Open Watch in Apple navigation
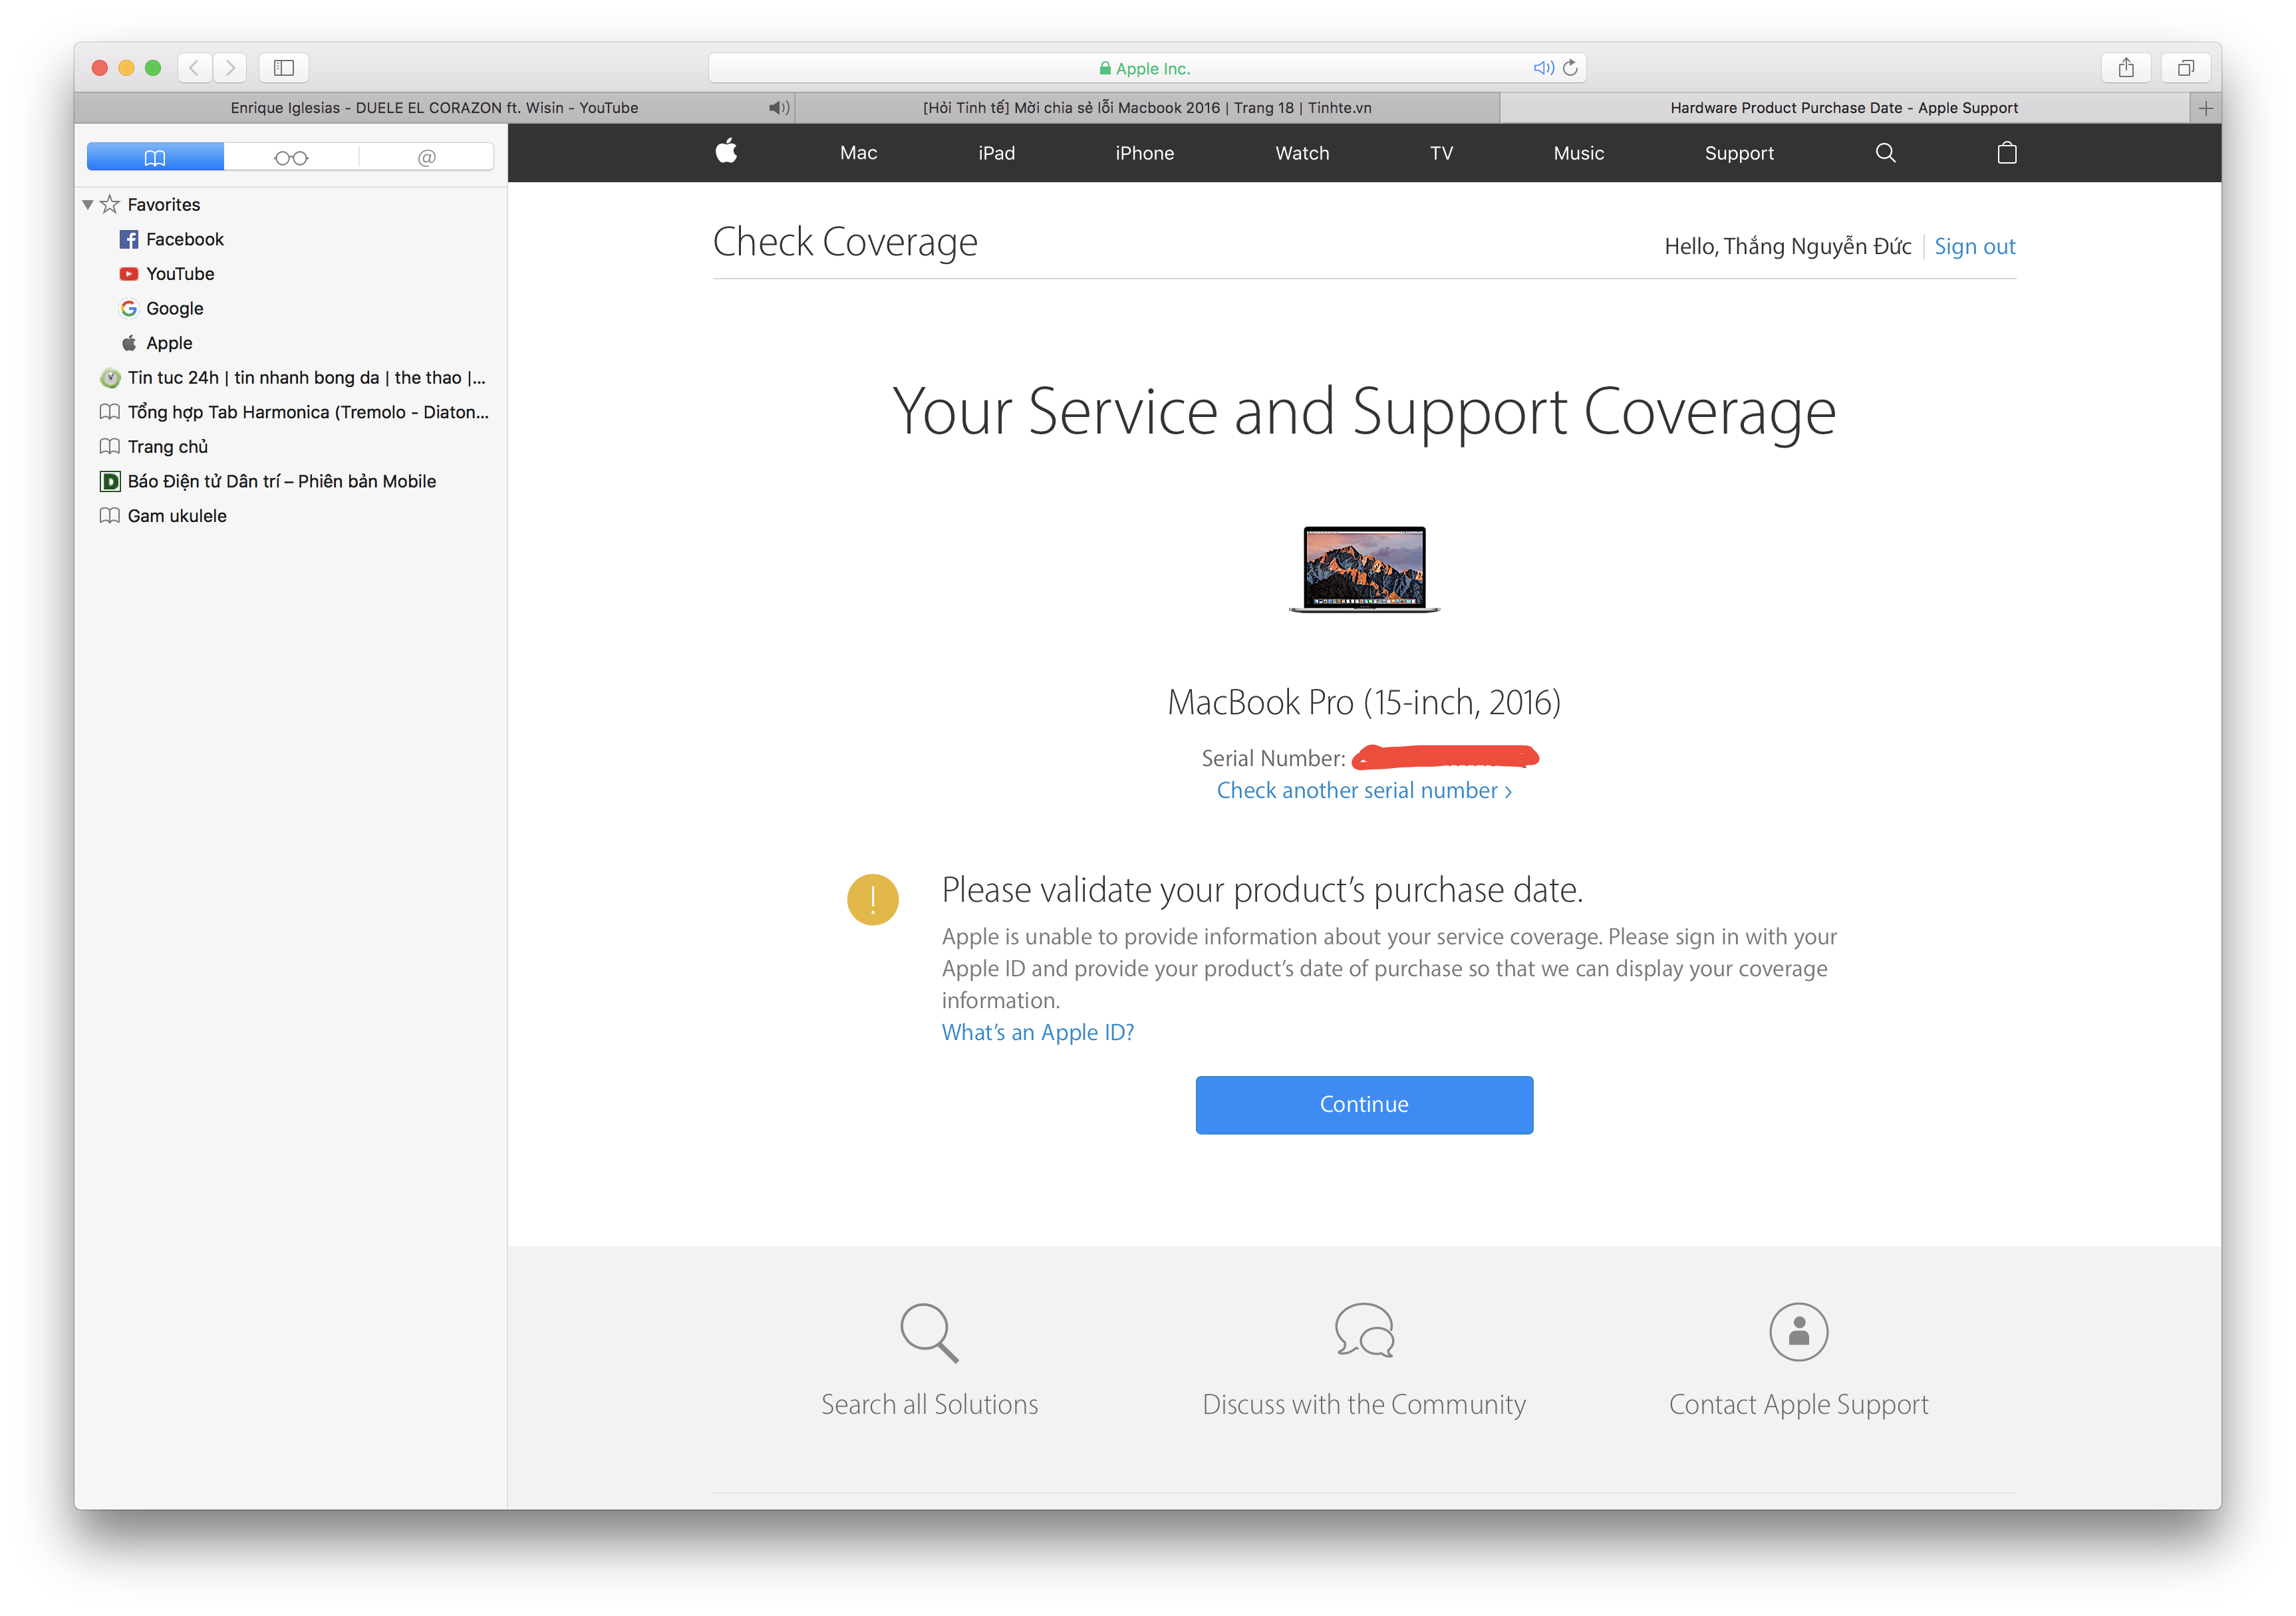The width and height of the screenshot is (2296, 1616). pyautogui.click(x=1302, y=153)
